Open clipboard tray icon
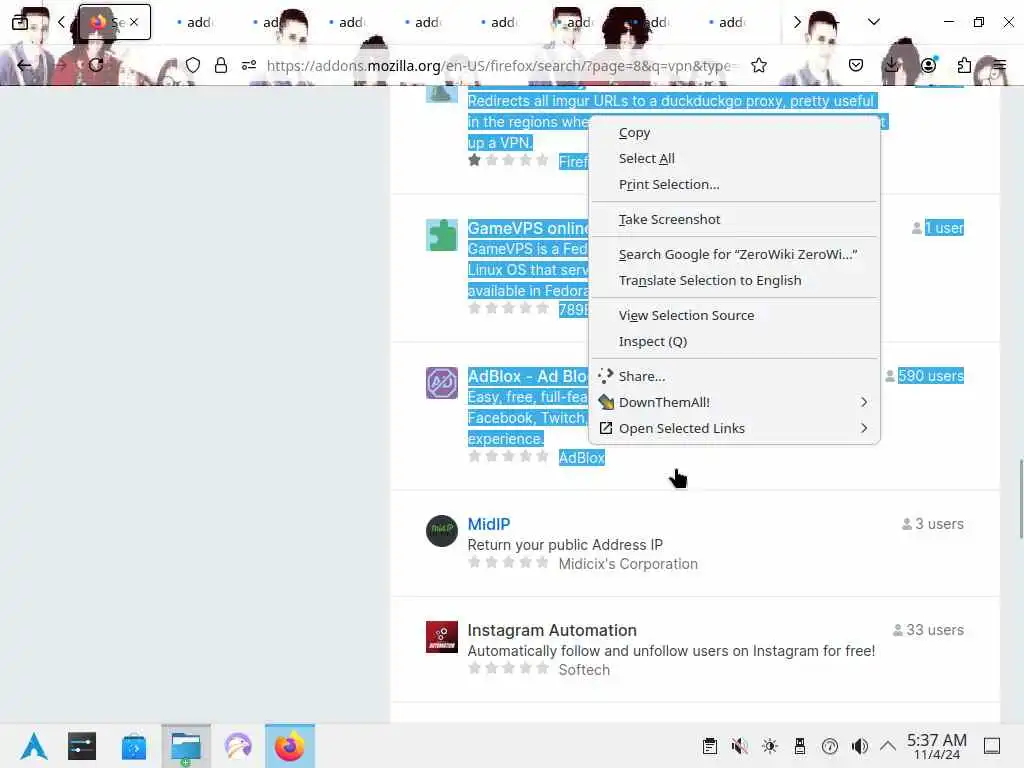 tap(710, 746)
